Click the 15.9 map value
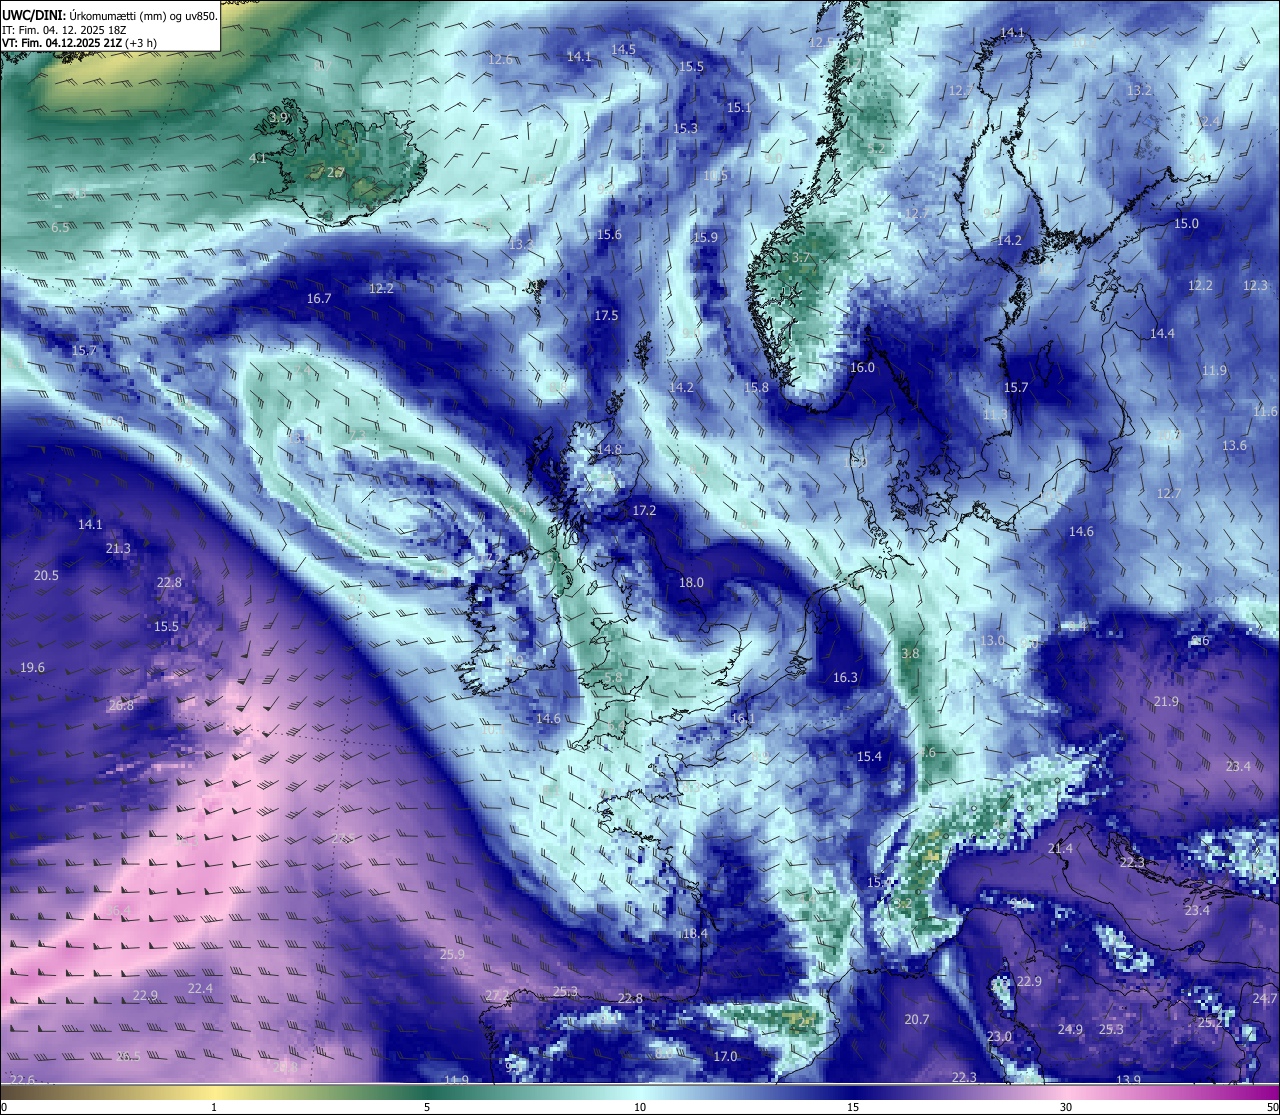 click(x=705, y=238)
